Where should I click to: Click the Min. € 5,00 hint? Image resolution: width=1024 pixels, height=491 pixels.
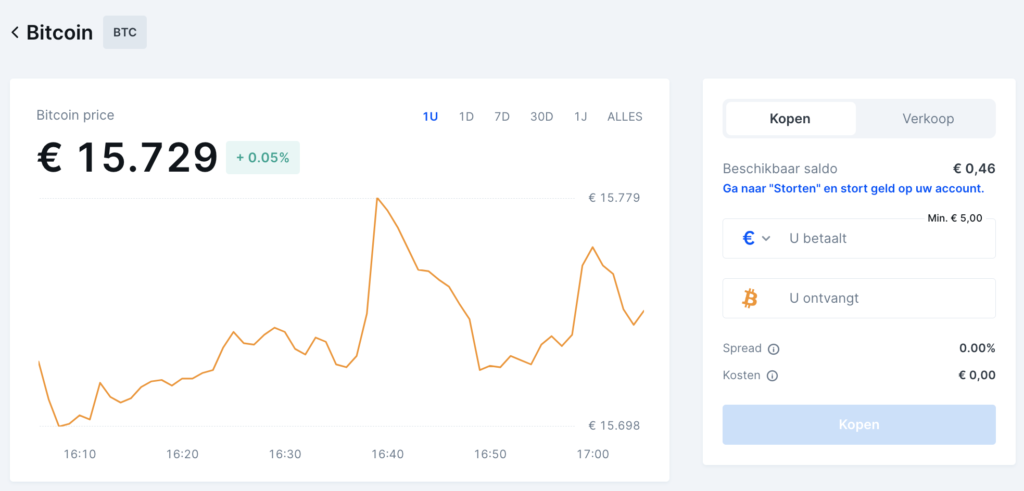click(955, 218)
